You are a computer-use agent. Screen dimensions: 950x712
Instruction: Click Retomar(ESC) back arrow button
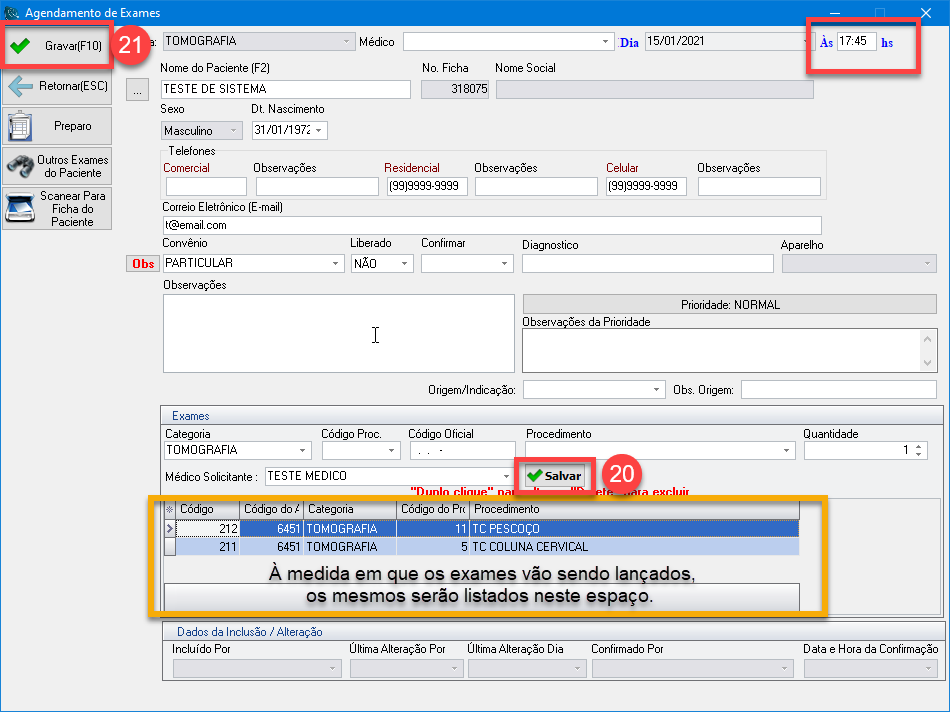pyautogui.click(x=56, y=86)
